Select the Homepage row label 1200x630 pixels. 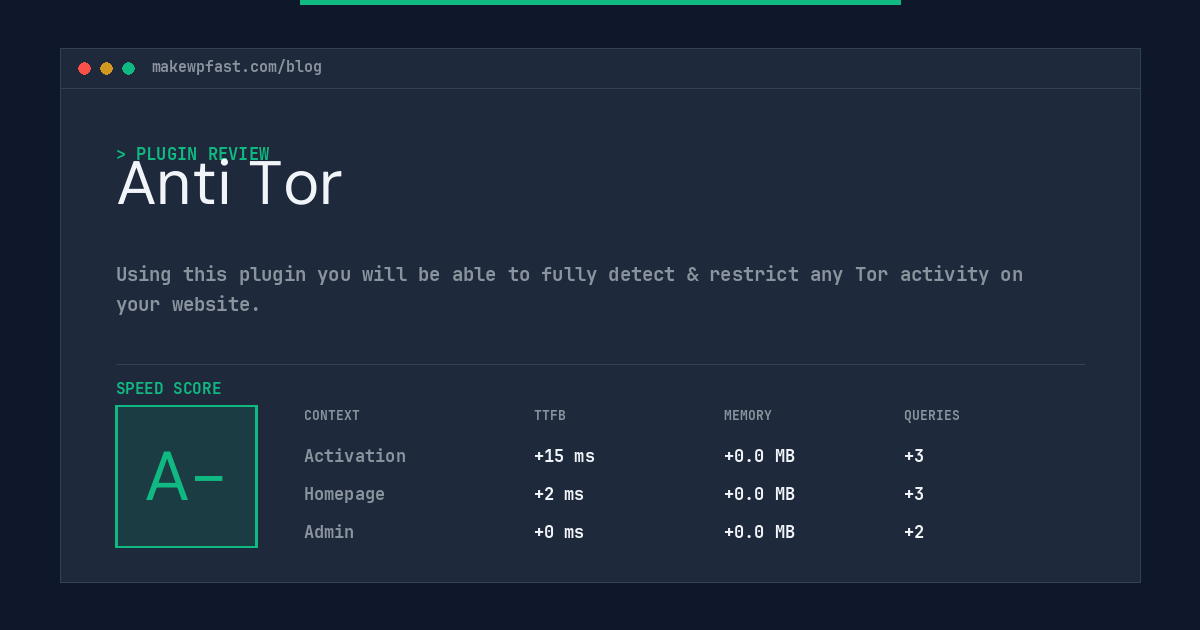click(344, 494)
